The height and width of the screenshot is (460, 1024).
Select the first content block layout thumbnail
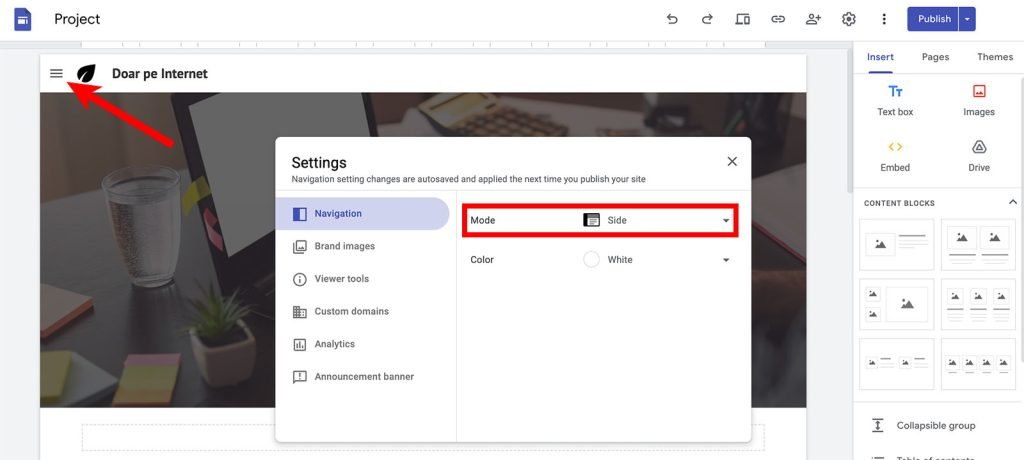tap(896, 244)
